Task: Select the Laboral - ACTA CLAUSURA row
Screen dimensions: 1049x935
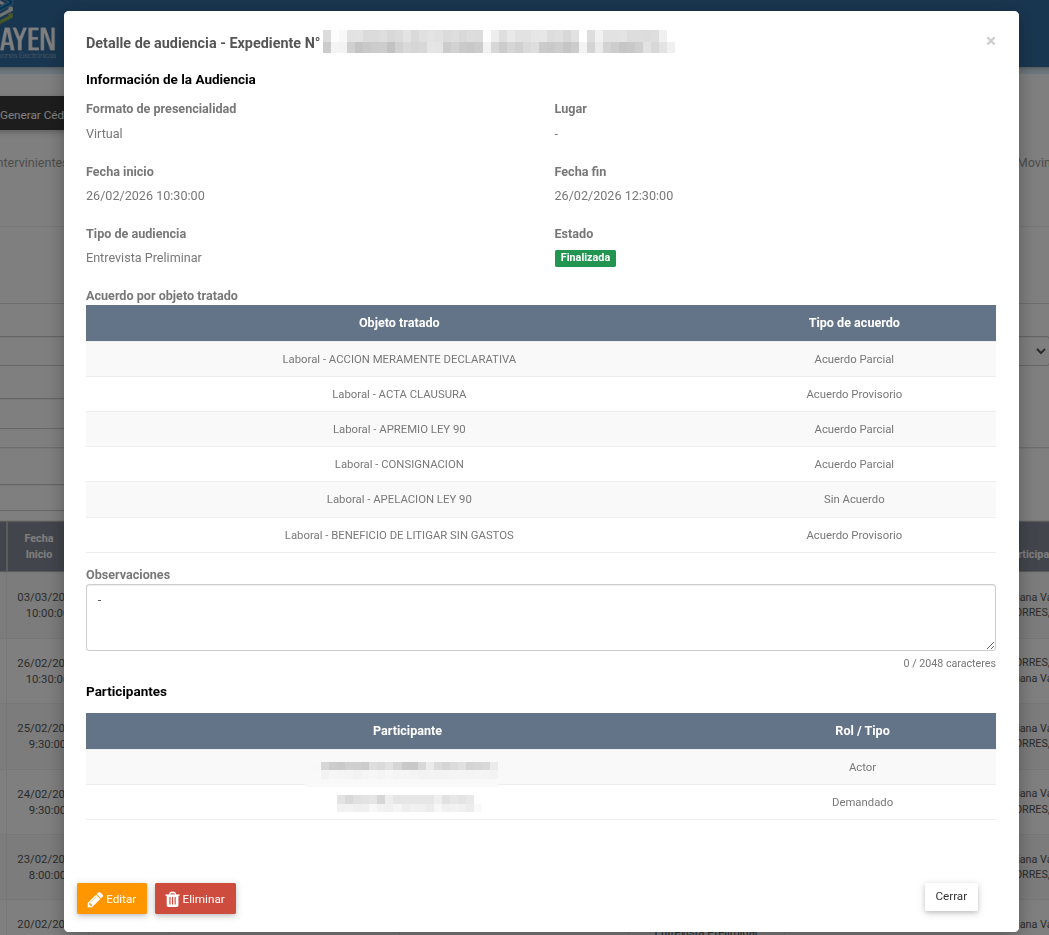Action: [x=399, y=394]
